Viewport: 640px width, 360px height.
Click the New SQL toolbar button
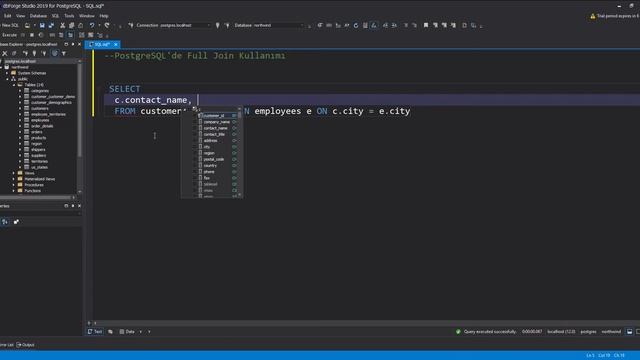coord(10,25)
